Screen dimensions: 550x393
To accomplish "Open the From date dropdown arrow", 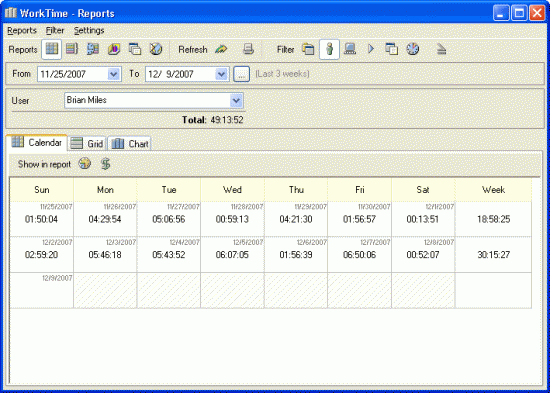I will (x=114, y=74).
